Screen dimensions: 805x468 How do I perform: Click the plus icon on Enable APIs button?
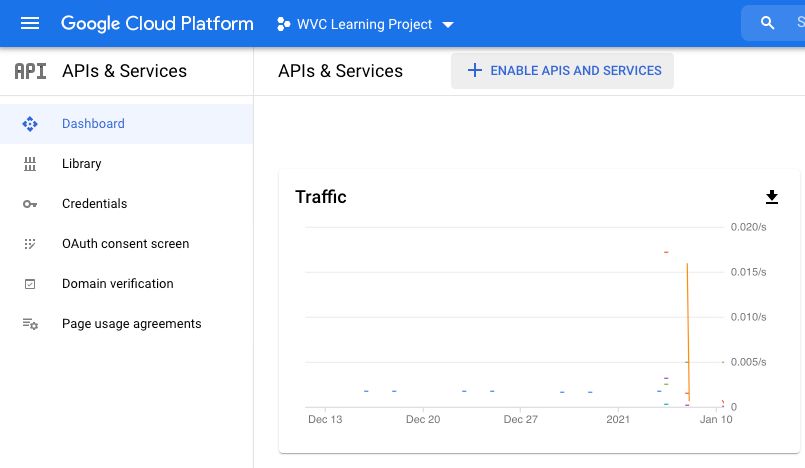[x=475, y=70]
